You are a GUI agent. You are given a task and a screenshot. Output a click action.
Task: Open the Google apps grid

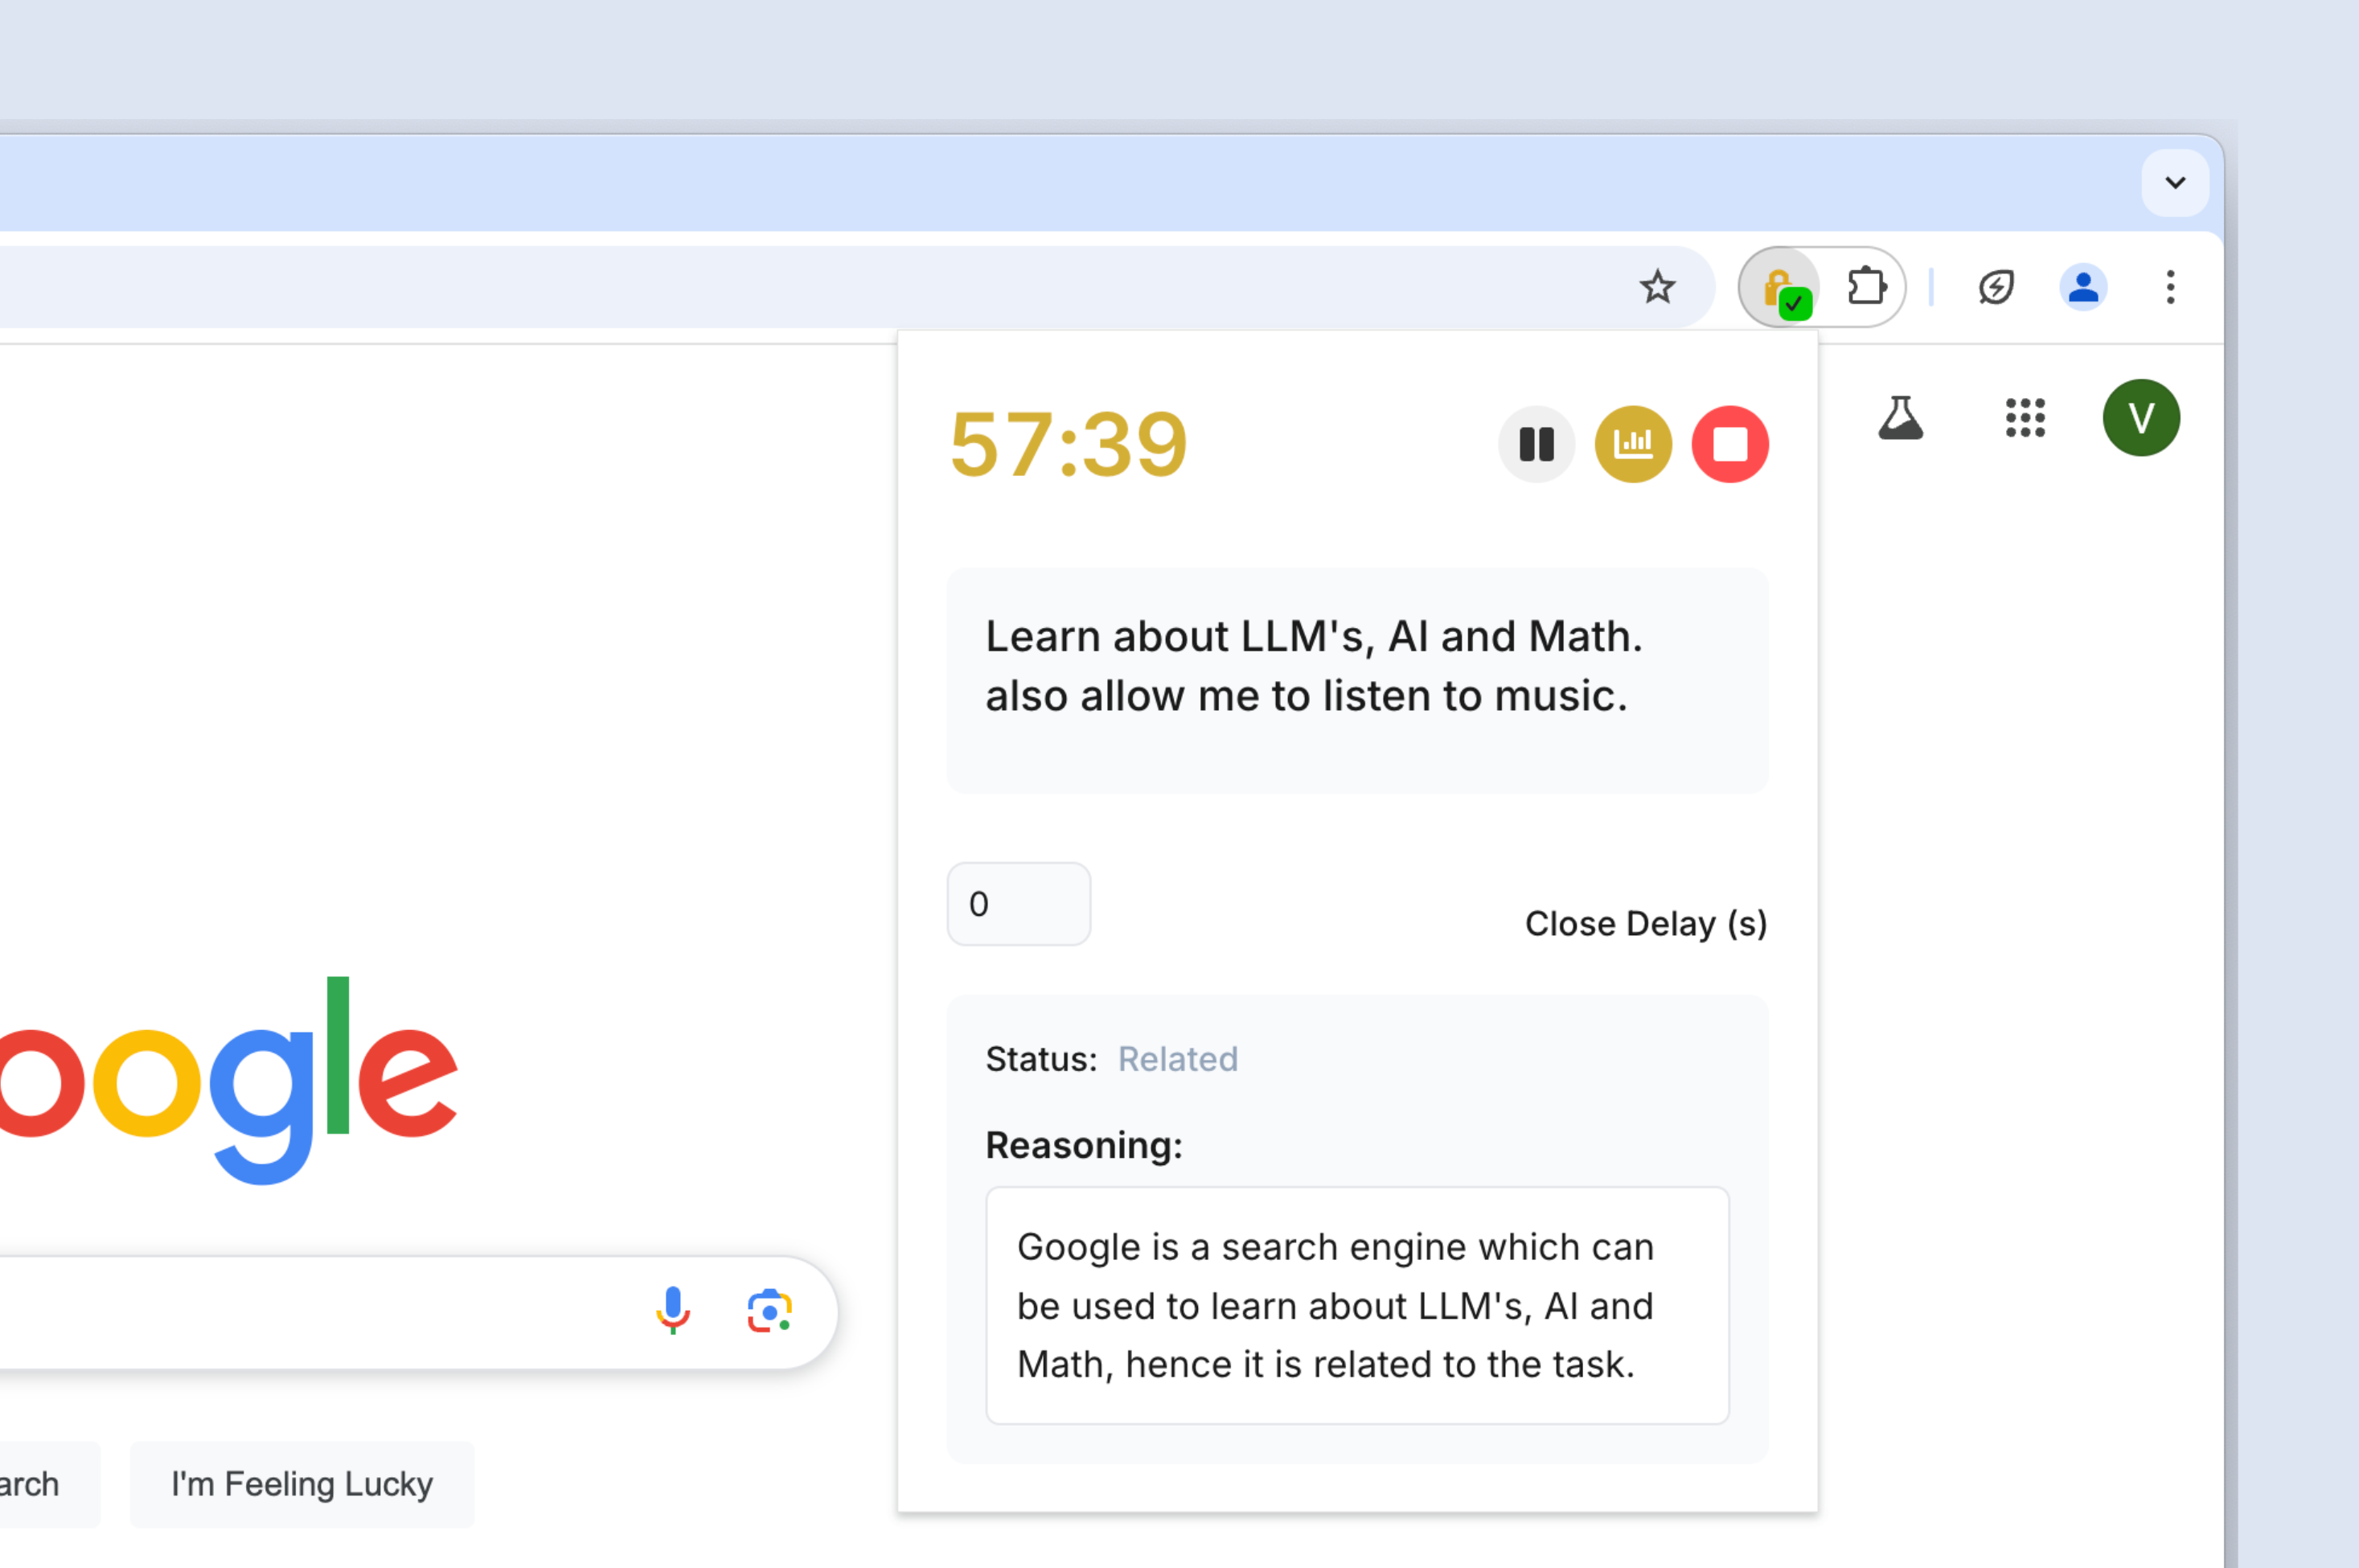click(x=2025, y=418)
